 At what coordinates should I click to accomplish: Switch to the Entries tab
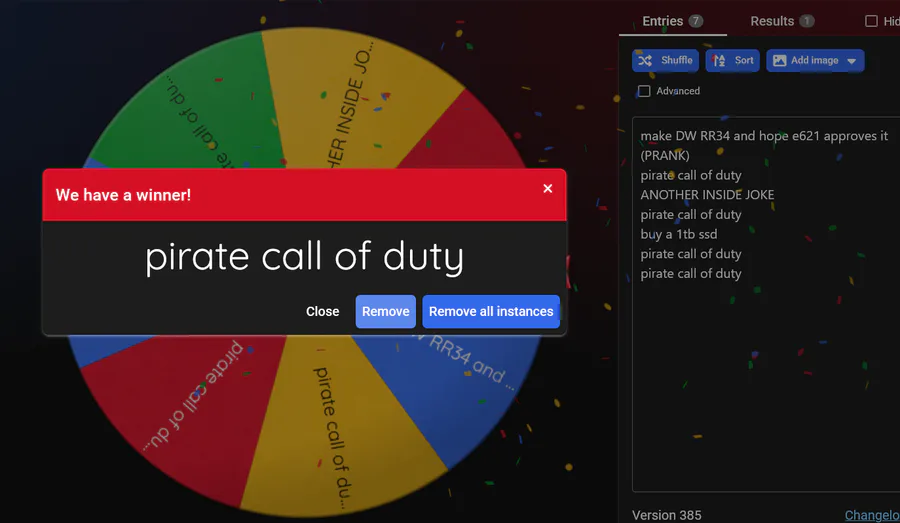tap(672, 21)
